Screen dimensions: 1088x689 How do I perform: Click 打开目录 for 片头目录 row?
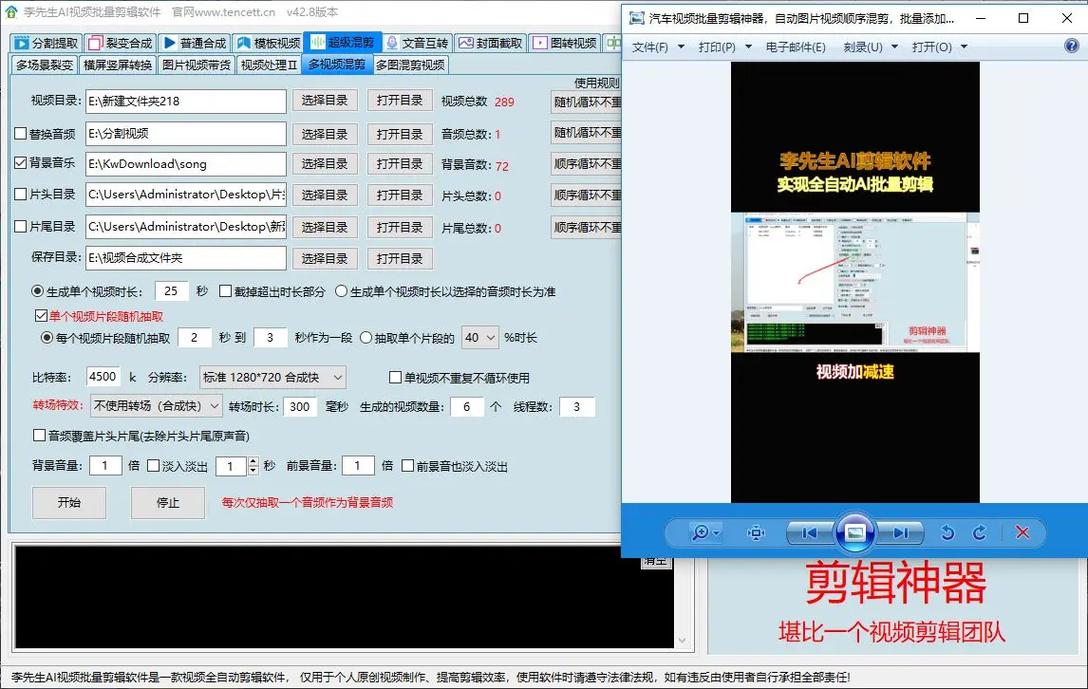[400, 195]
